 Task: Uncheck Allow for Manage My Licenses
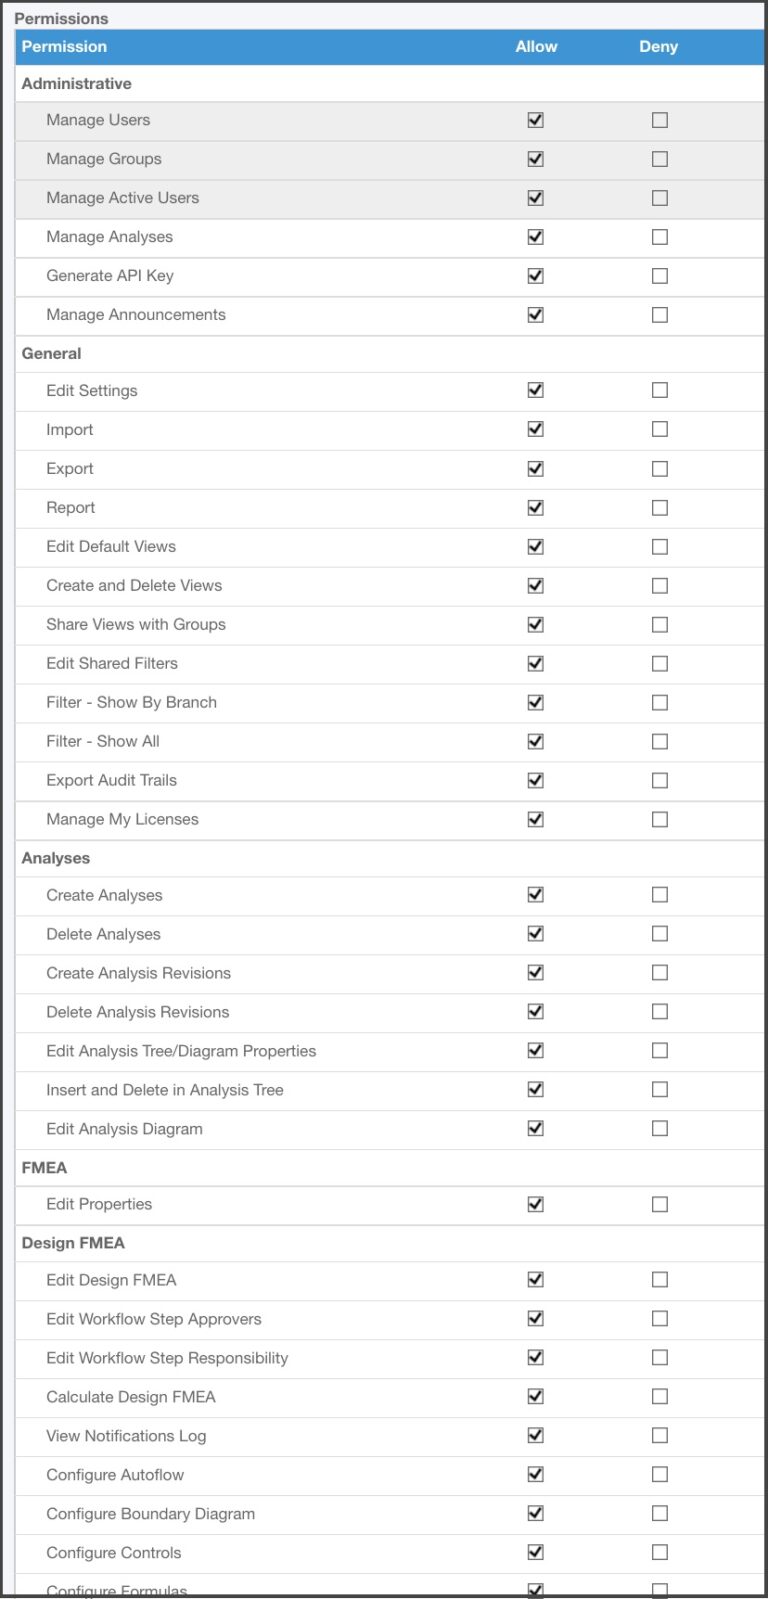pyautogui.click(x=535, y=819)
